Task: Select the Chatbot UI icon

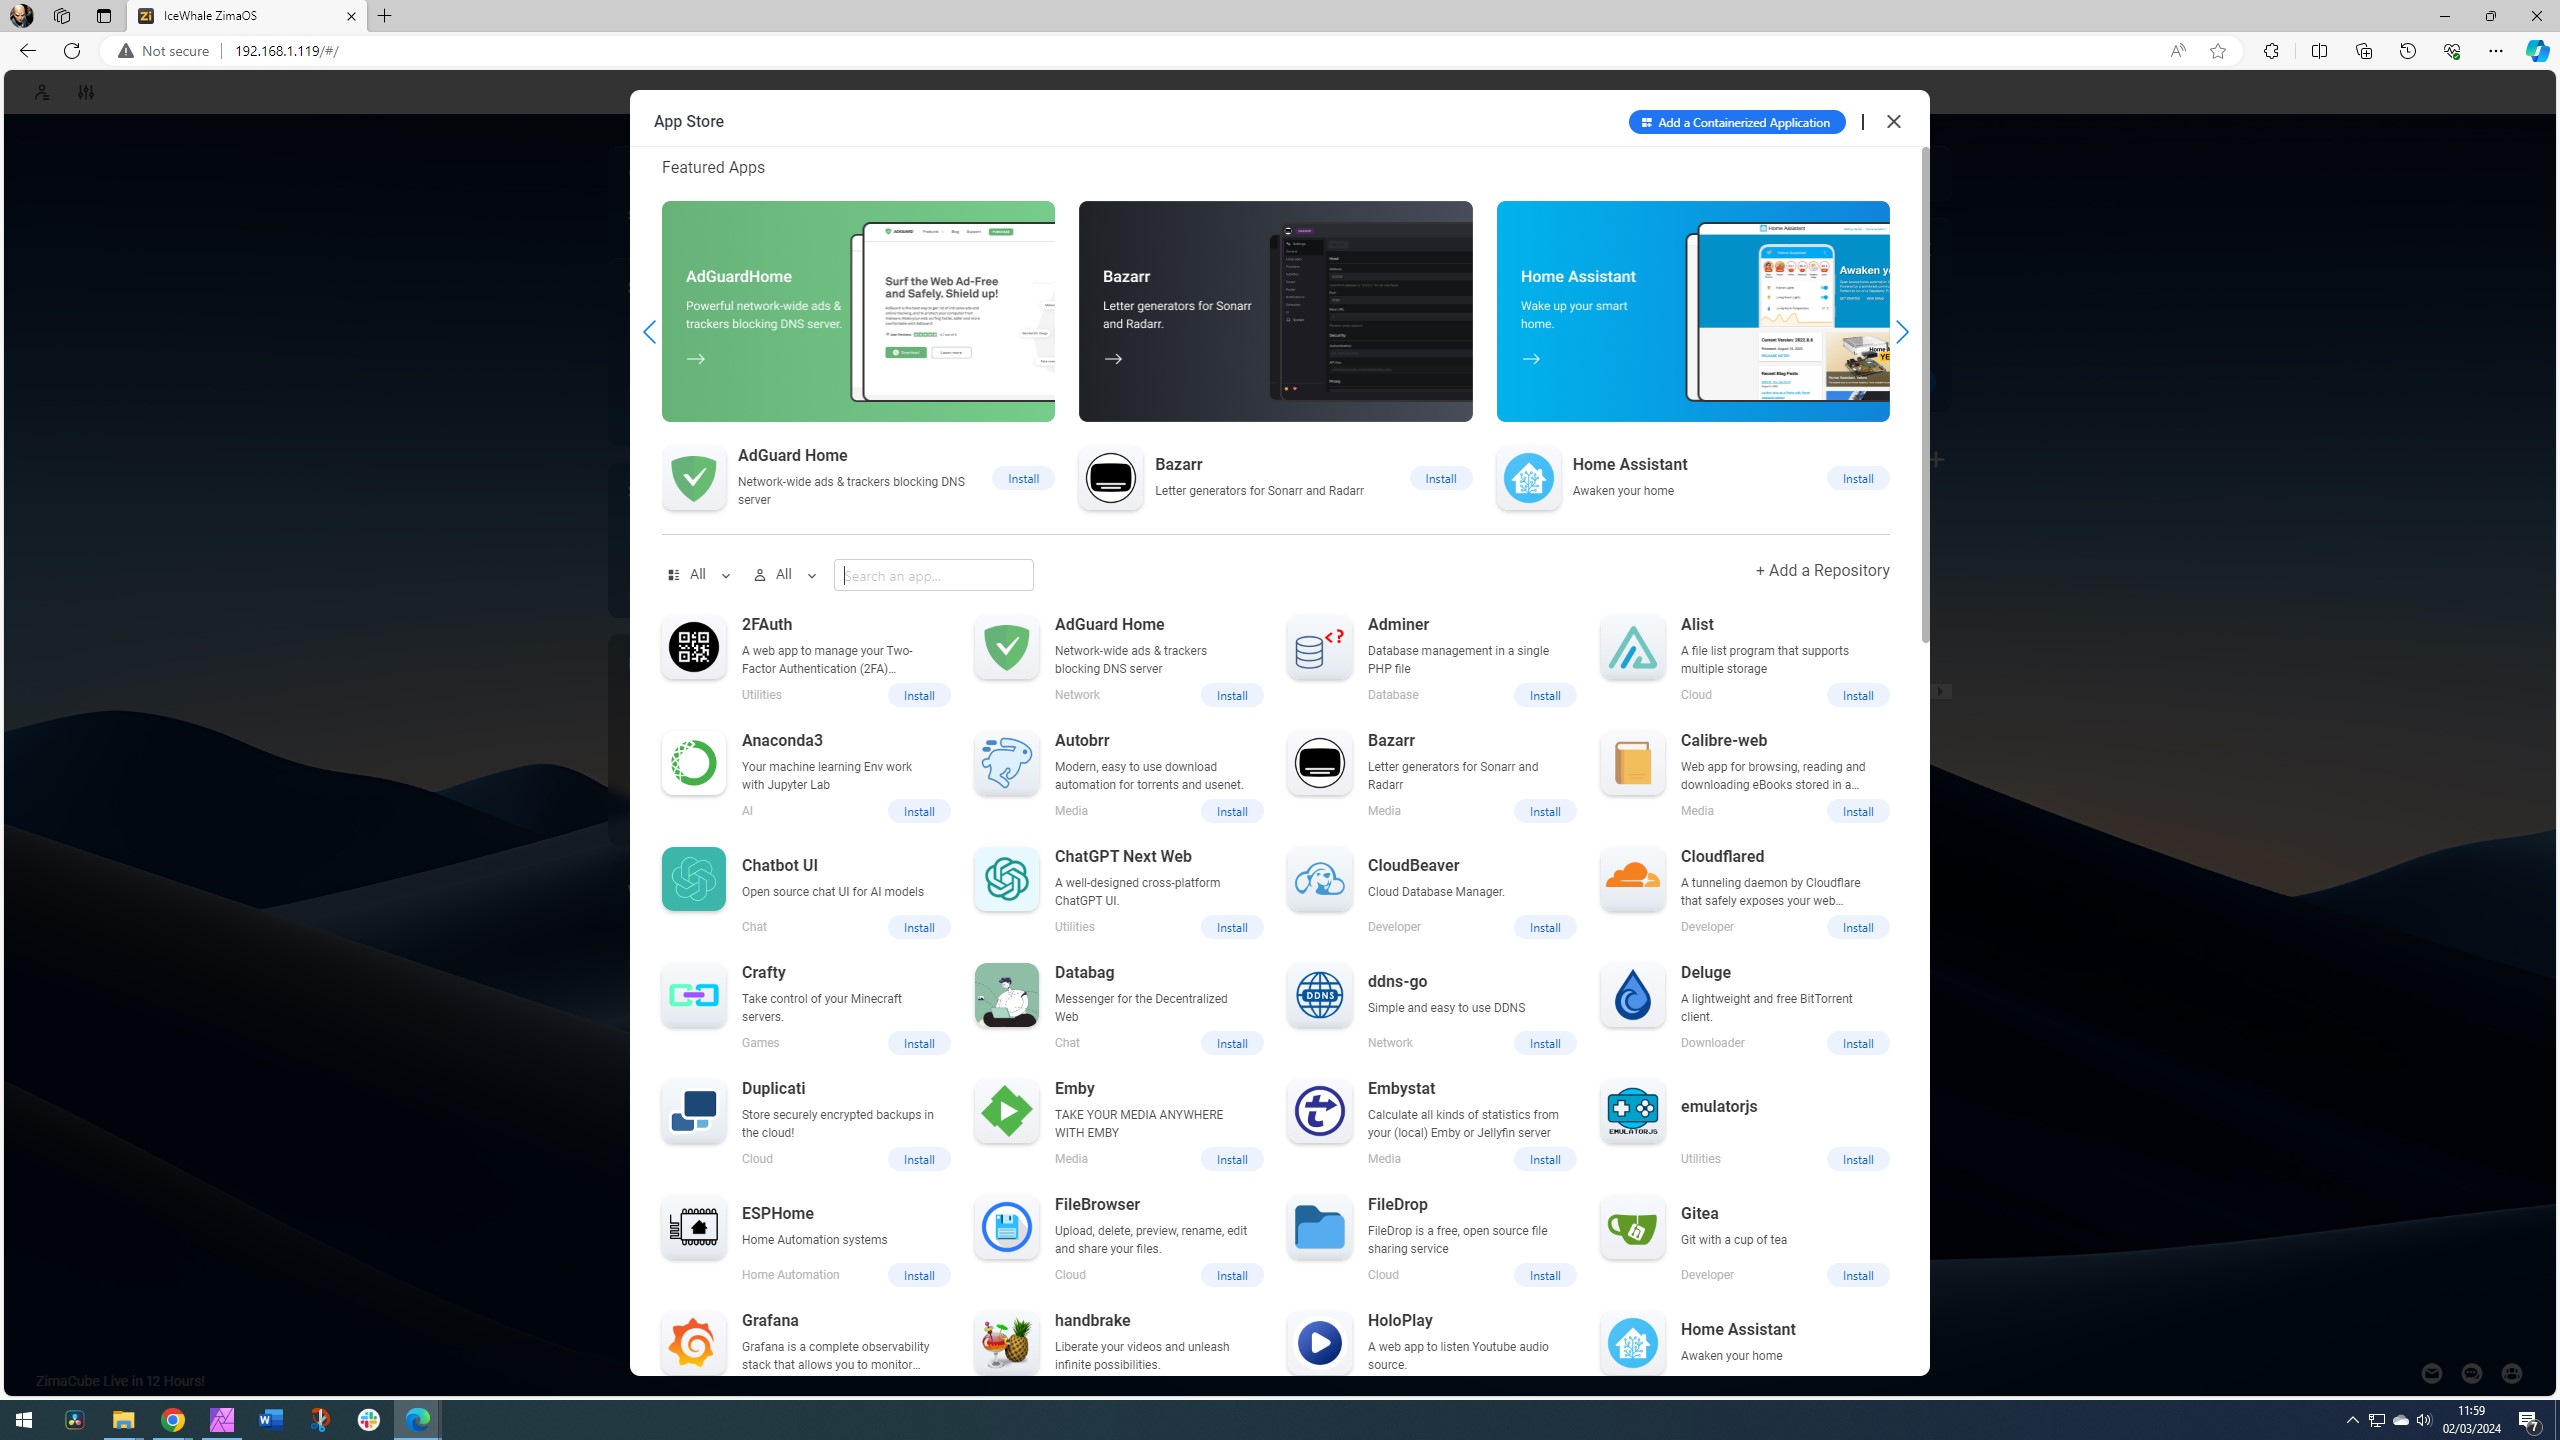Action: [693, 879]
